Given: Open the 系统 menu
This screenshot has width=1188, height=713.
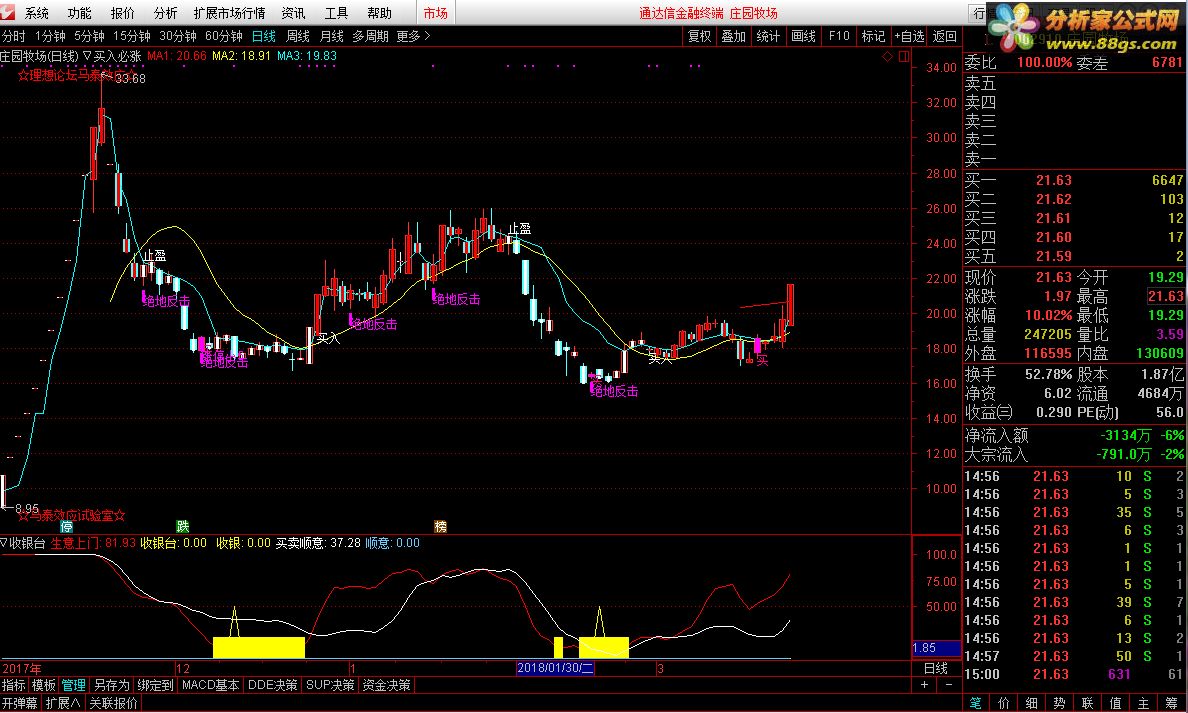Looking at the screenshot, I should tap(37, 13).
